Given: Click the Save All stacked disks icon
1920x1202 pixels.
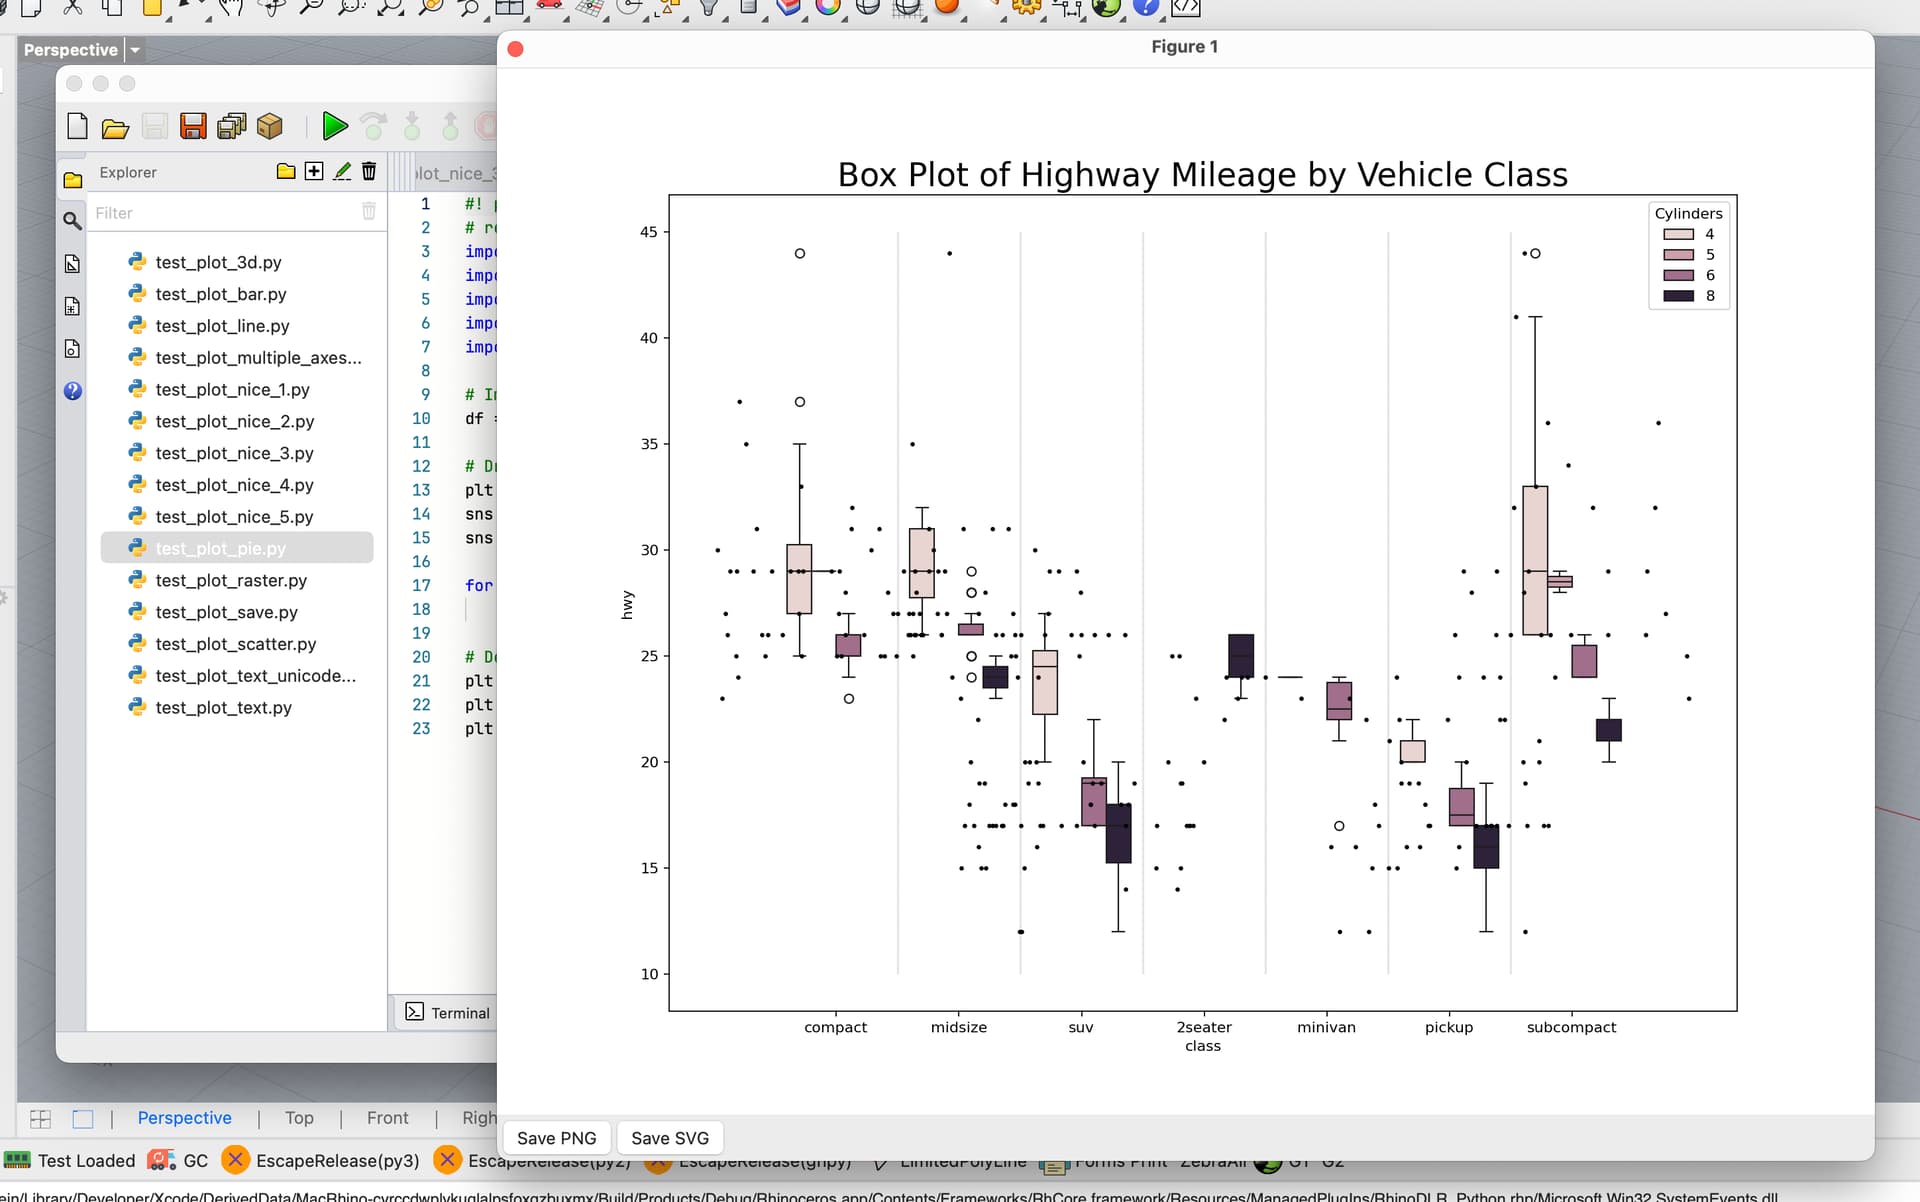Looking at the screenshot, I should point(232,126).
